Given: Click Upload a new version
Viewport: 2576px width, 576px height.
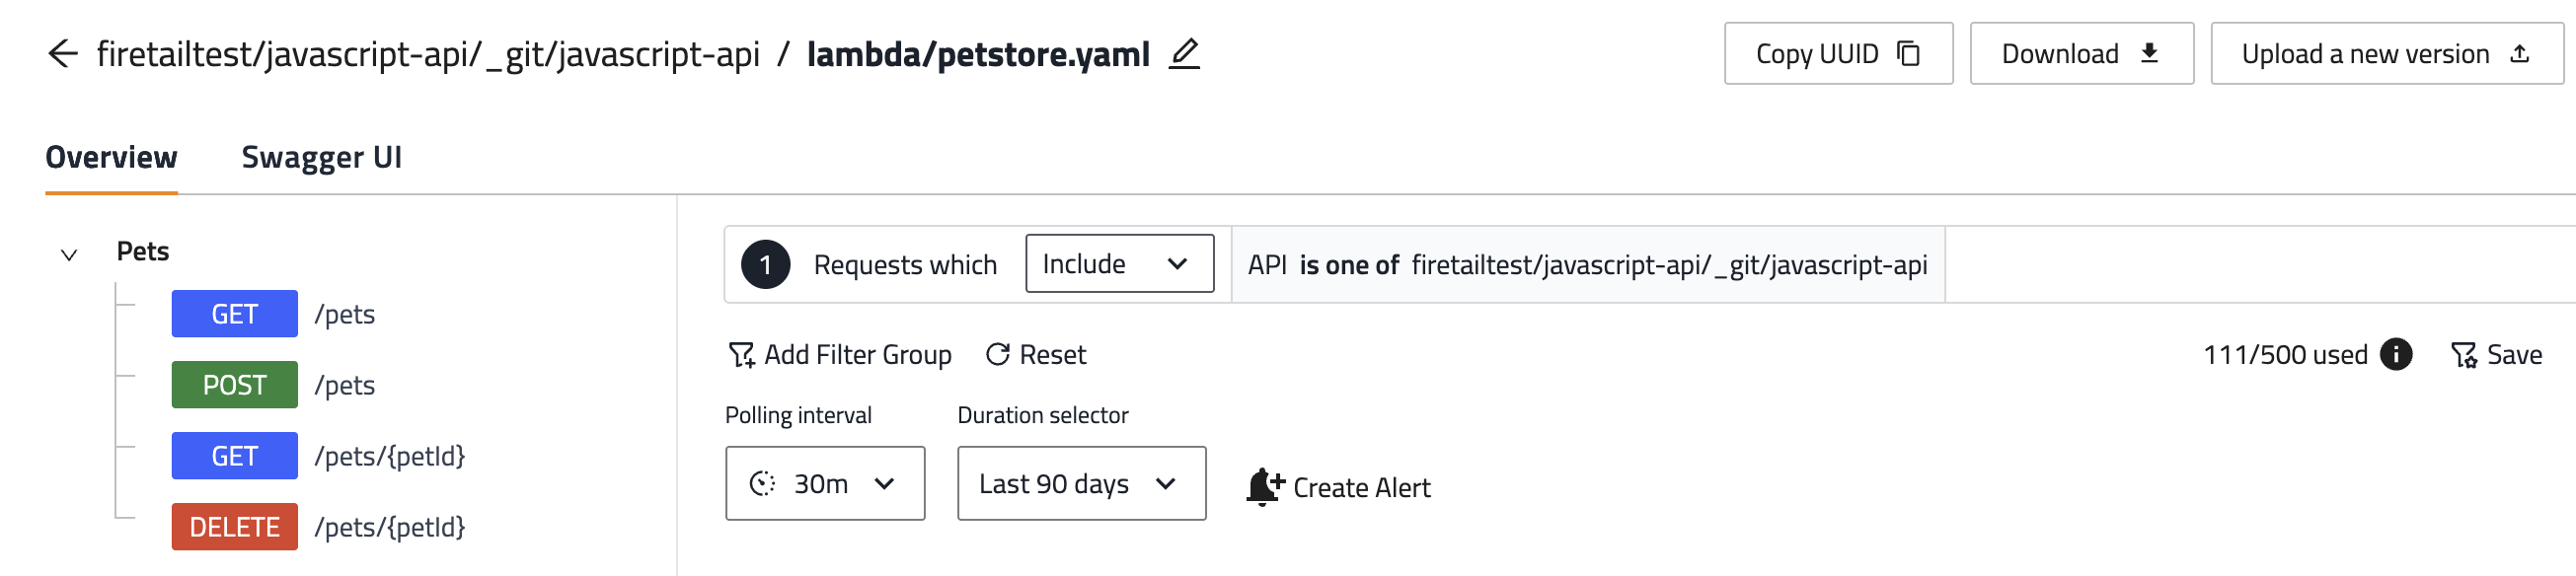Looking at the screenshot, I should coord(2385,54).
